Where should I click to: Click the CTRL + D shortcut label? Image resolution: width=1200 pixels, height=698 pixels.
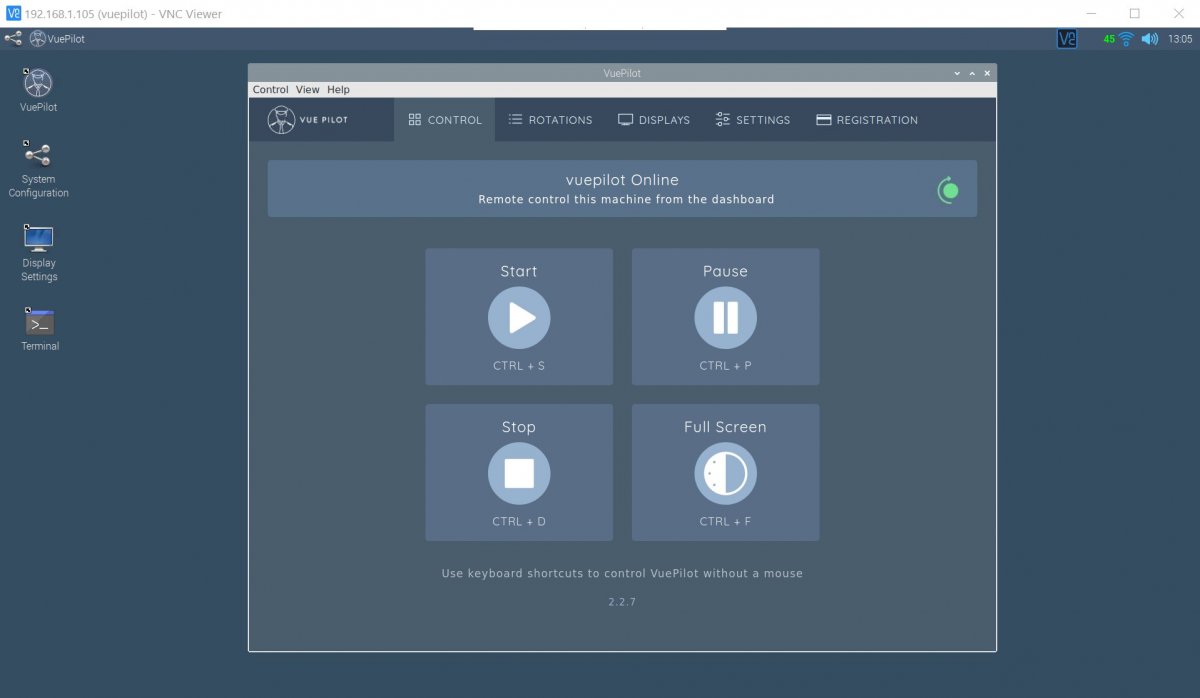519,521
